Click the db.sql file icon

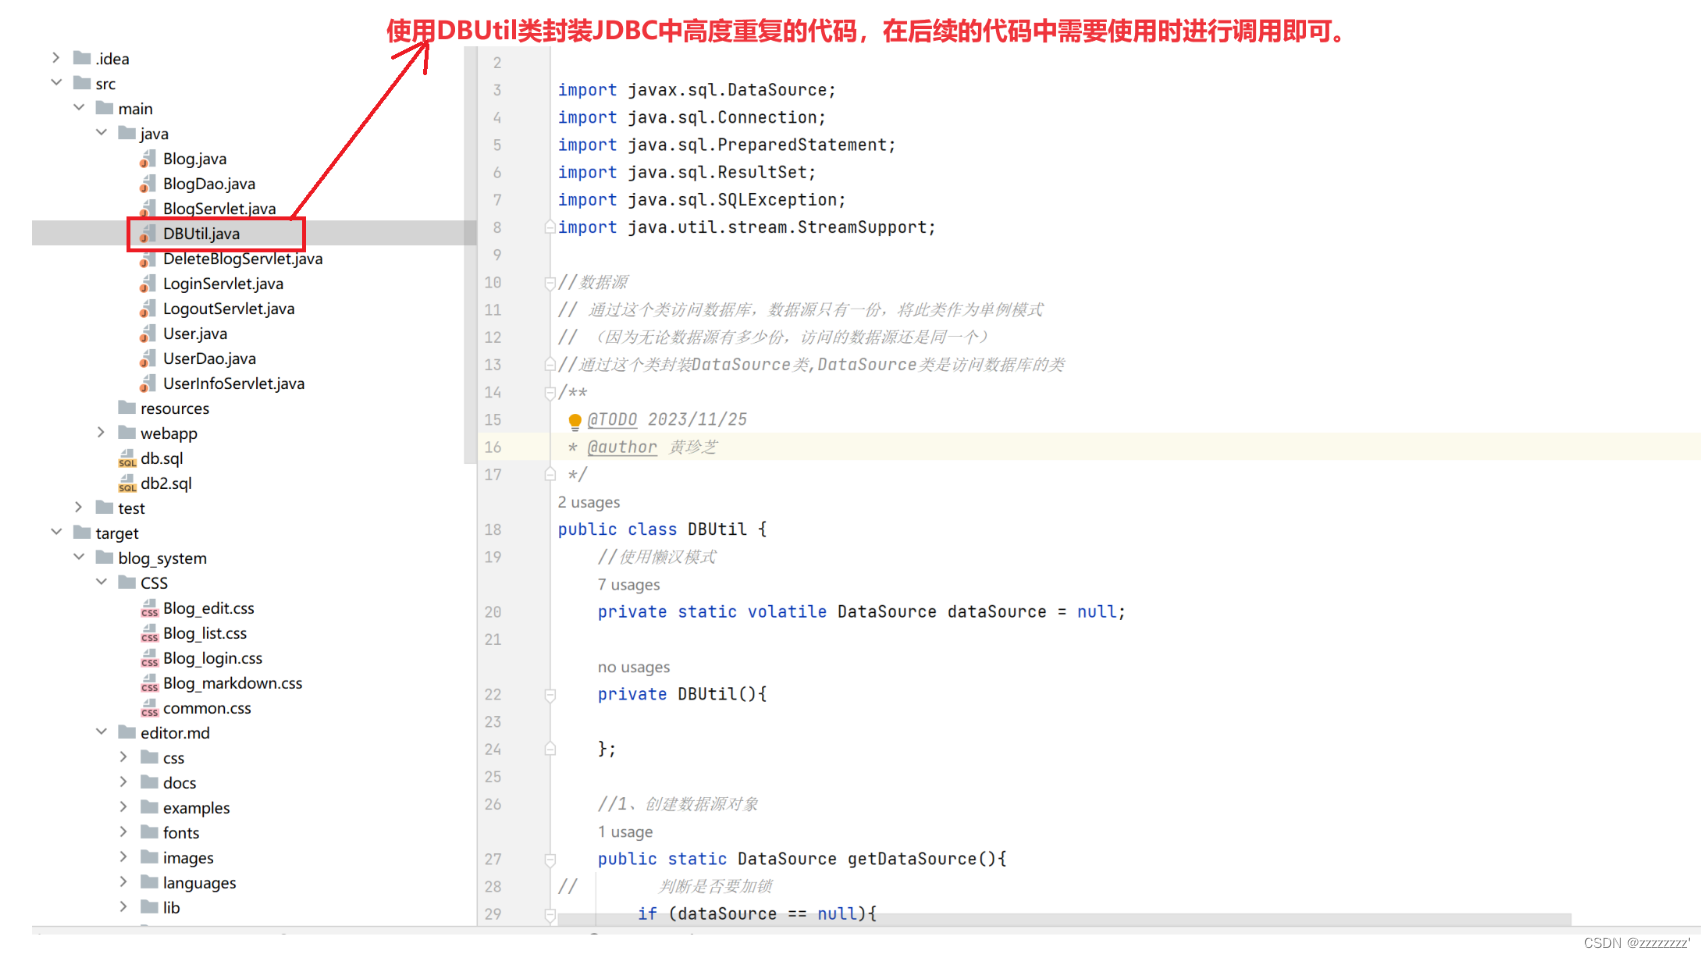[127, 459]
